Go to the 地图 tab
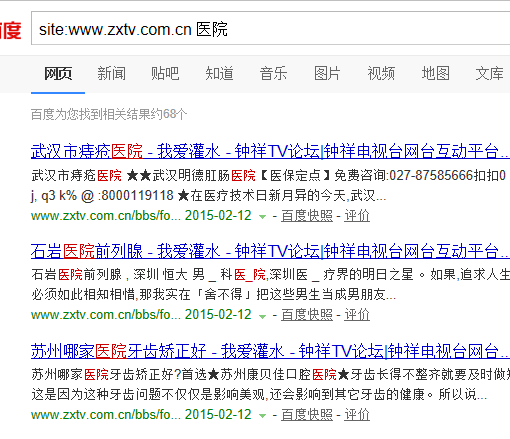Screen dimensions: 510x439 [435, 73]
